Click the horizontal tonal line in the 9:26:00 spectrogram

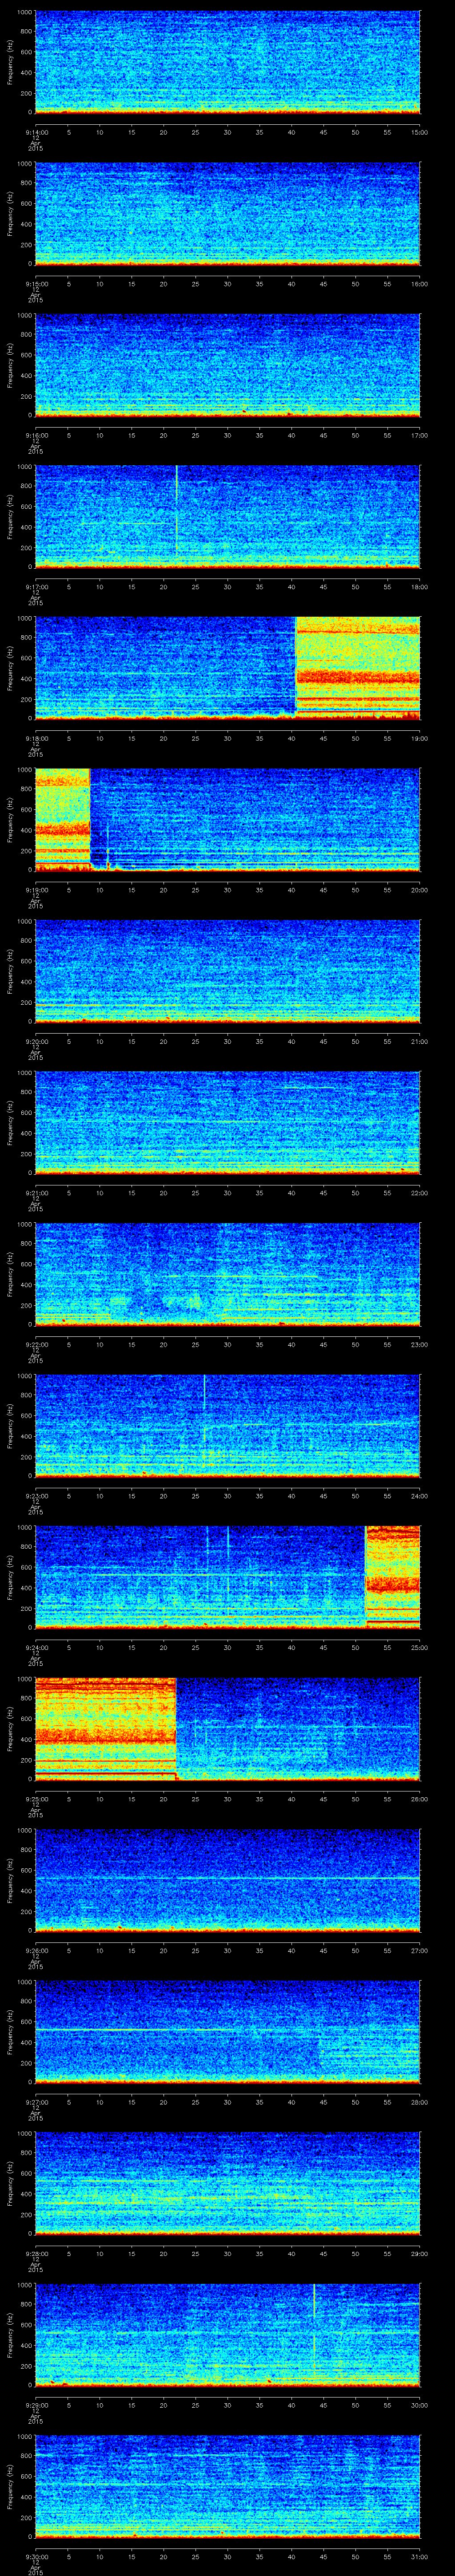pos(227,1878)
